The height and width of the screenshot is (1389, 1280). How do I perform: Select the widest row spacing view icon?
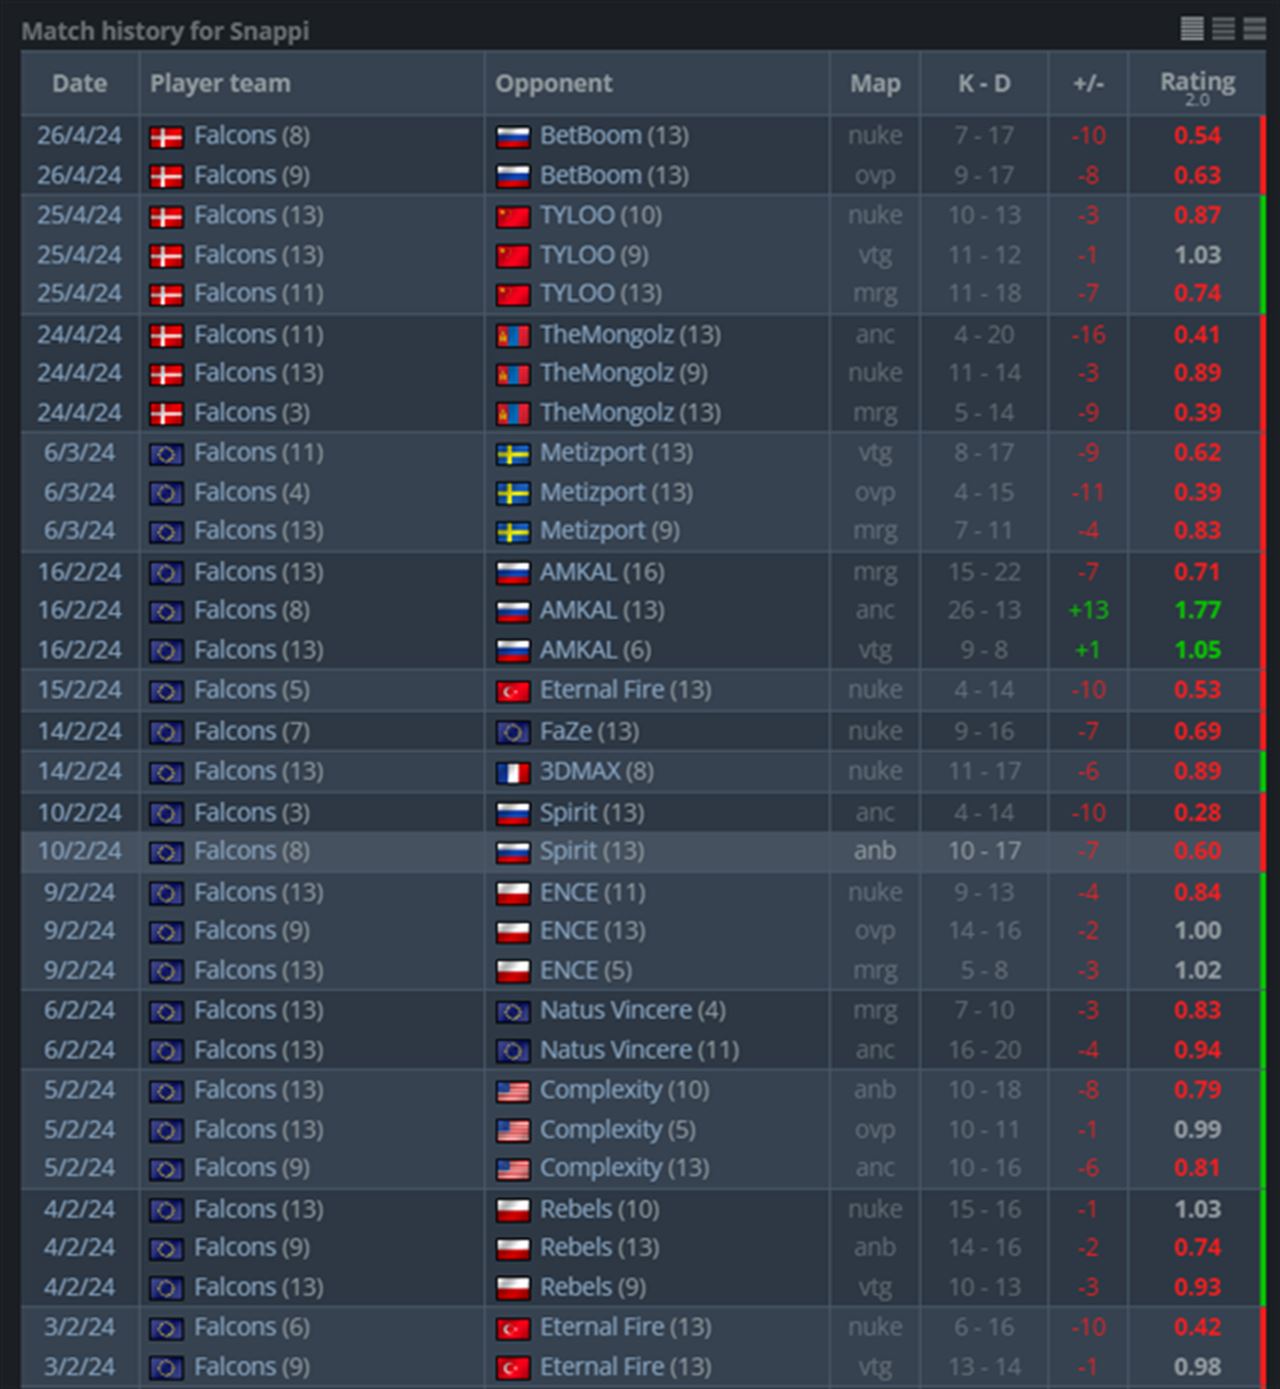click(1254, 29)
